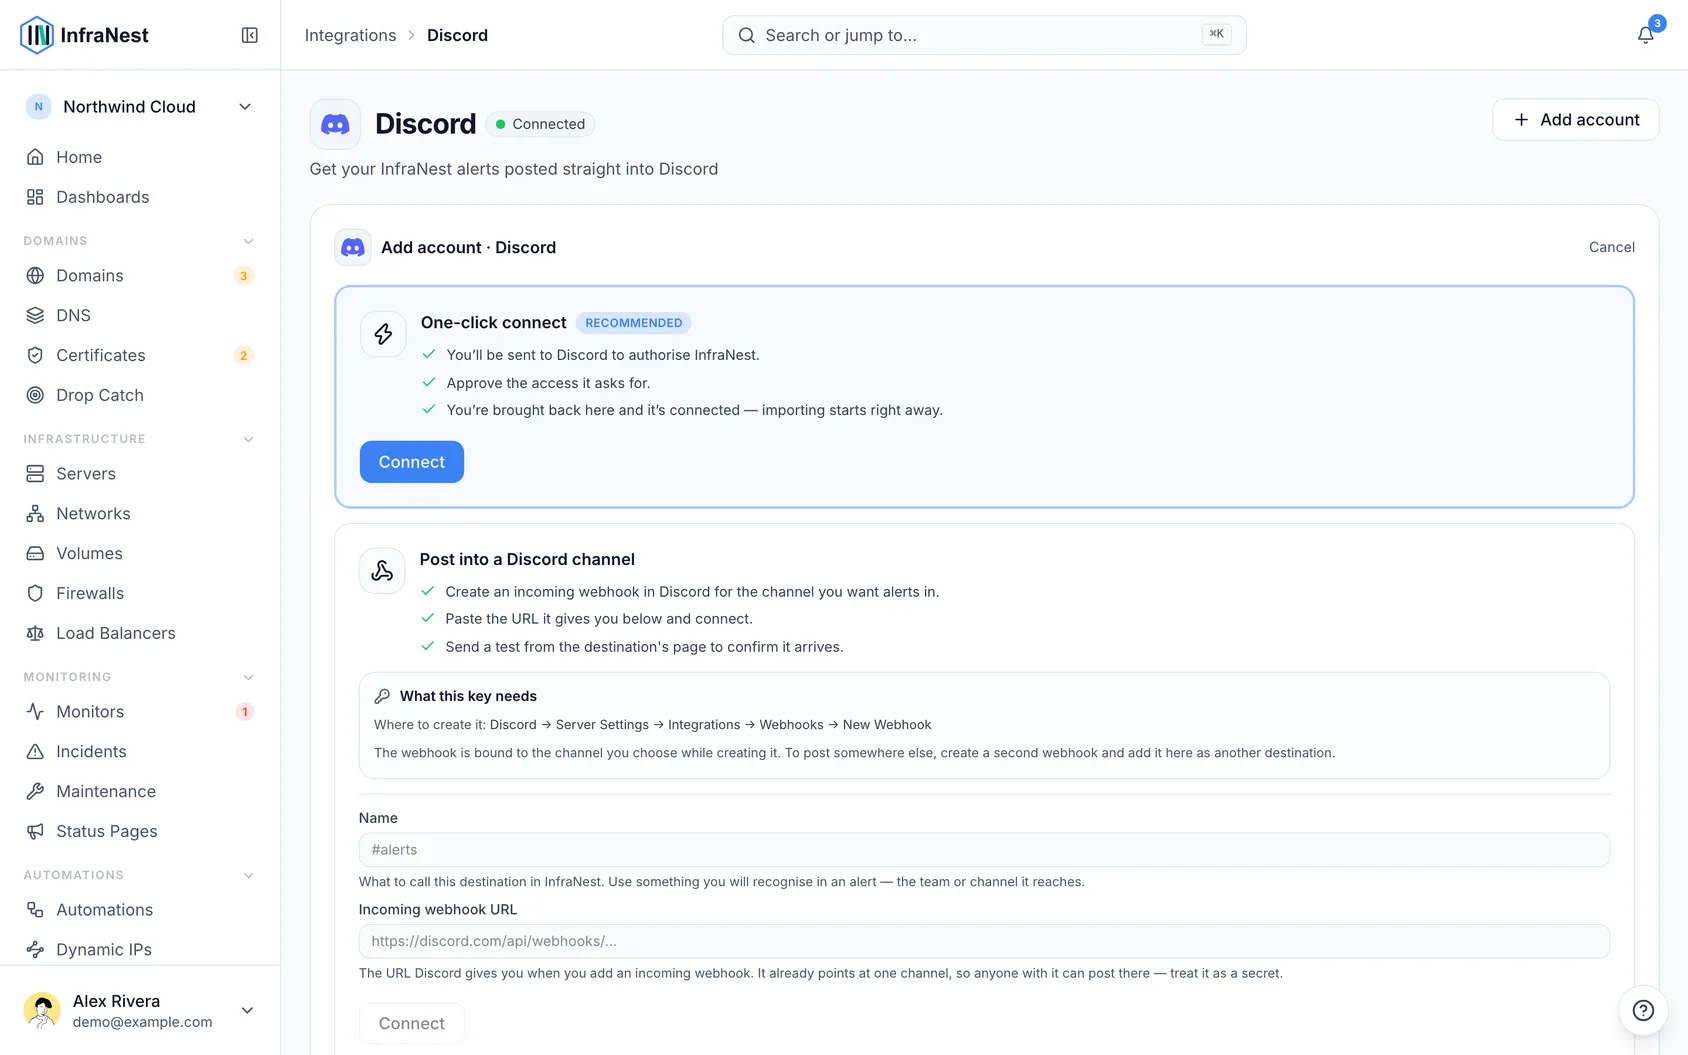Screen dimensions: 1688x1055
Task: Click the Monitors badge showing 1
Action: click(244, 712)
